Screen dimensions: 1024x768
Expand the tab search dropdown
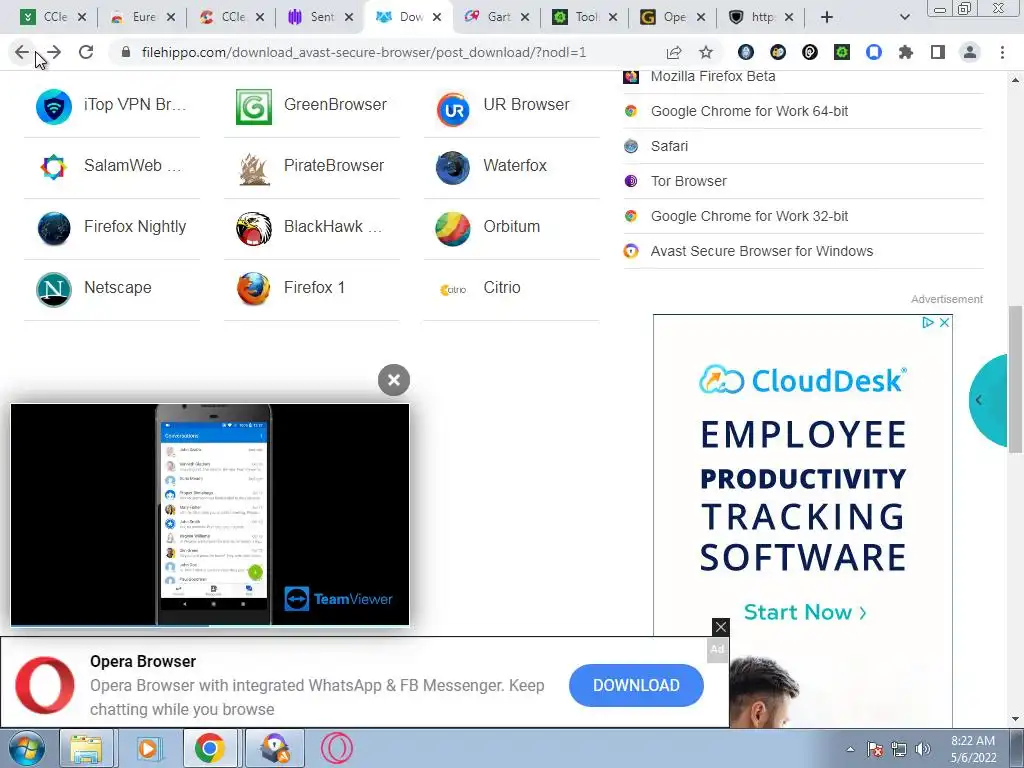[904, 17]
